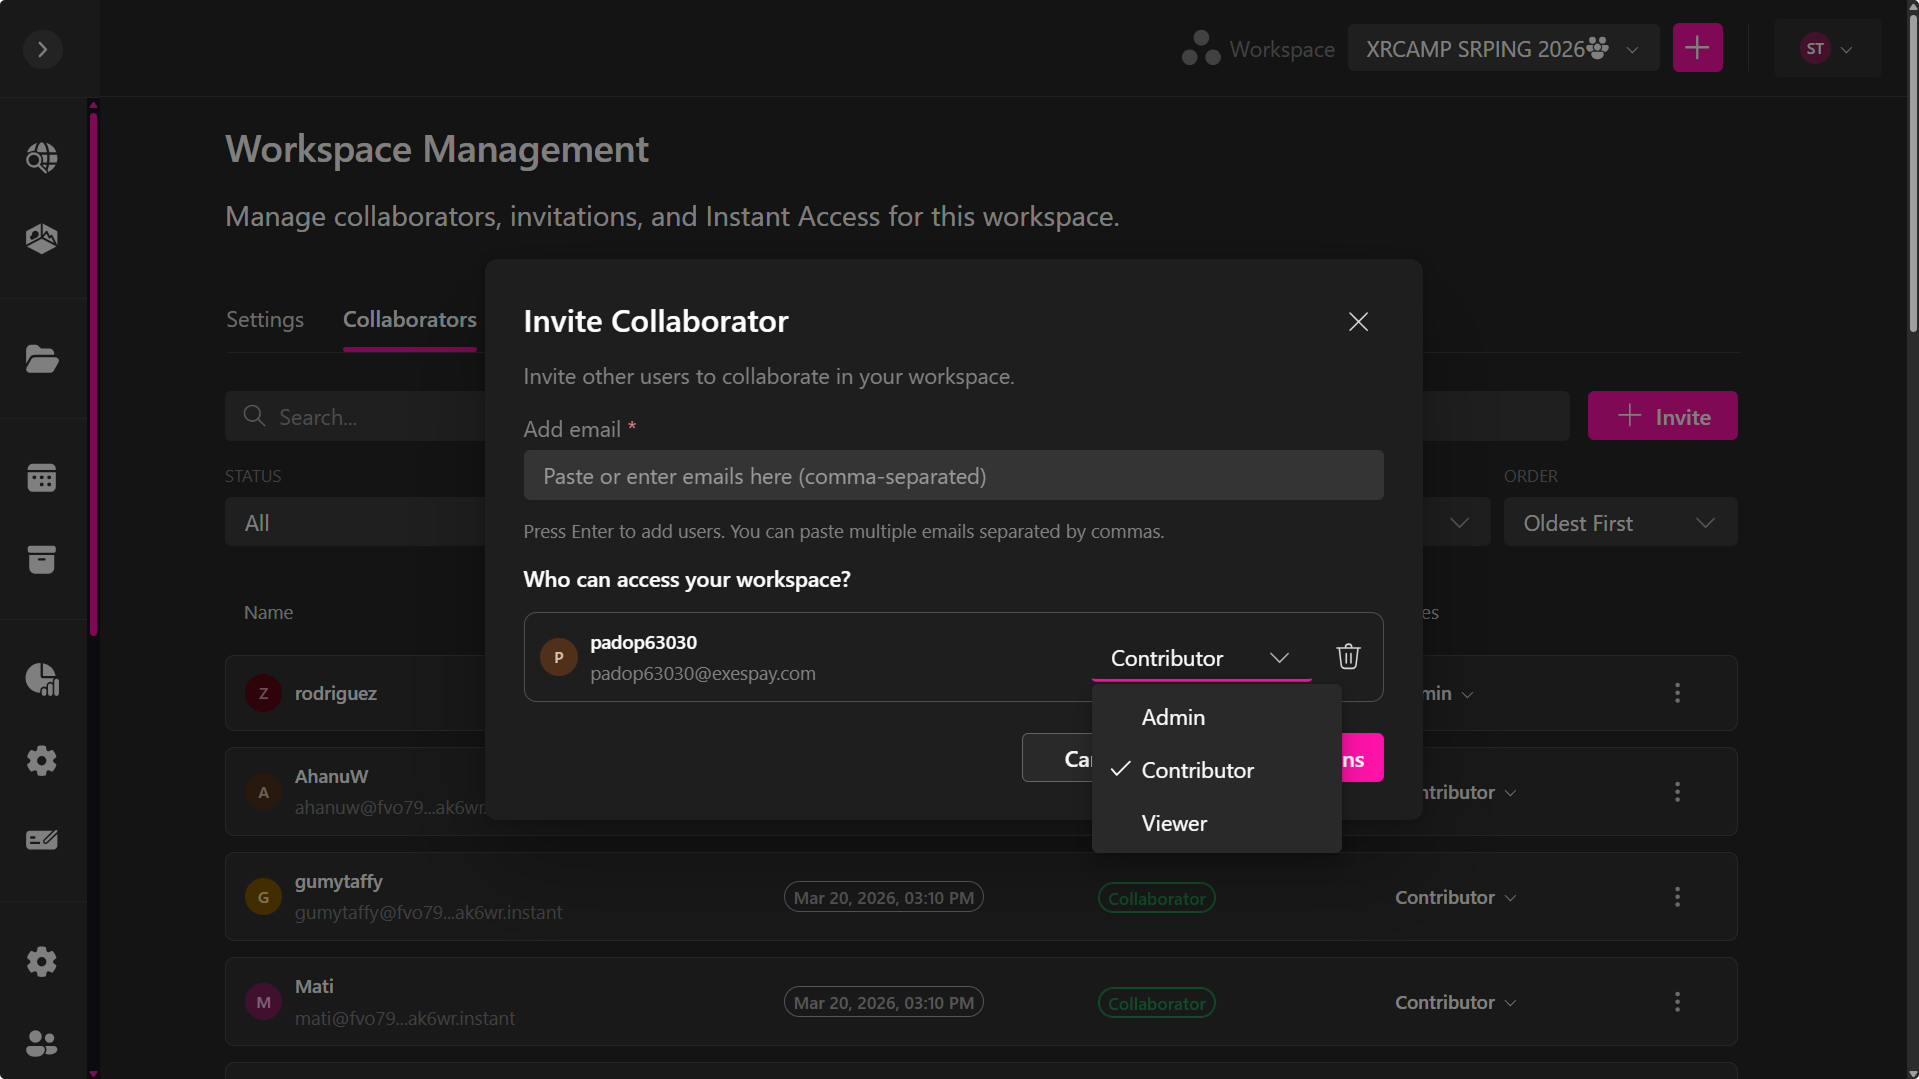Open the analytics chart sidebar icon
This screenshot has height=1079, width=1919.
click(42, 679)
